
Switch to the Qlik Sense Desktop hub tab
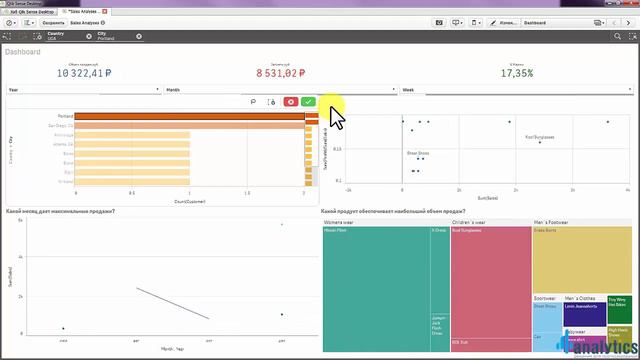(30, 12)
